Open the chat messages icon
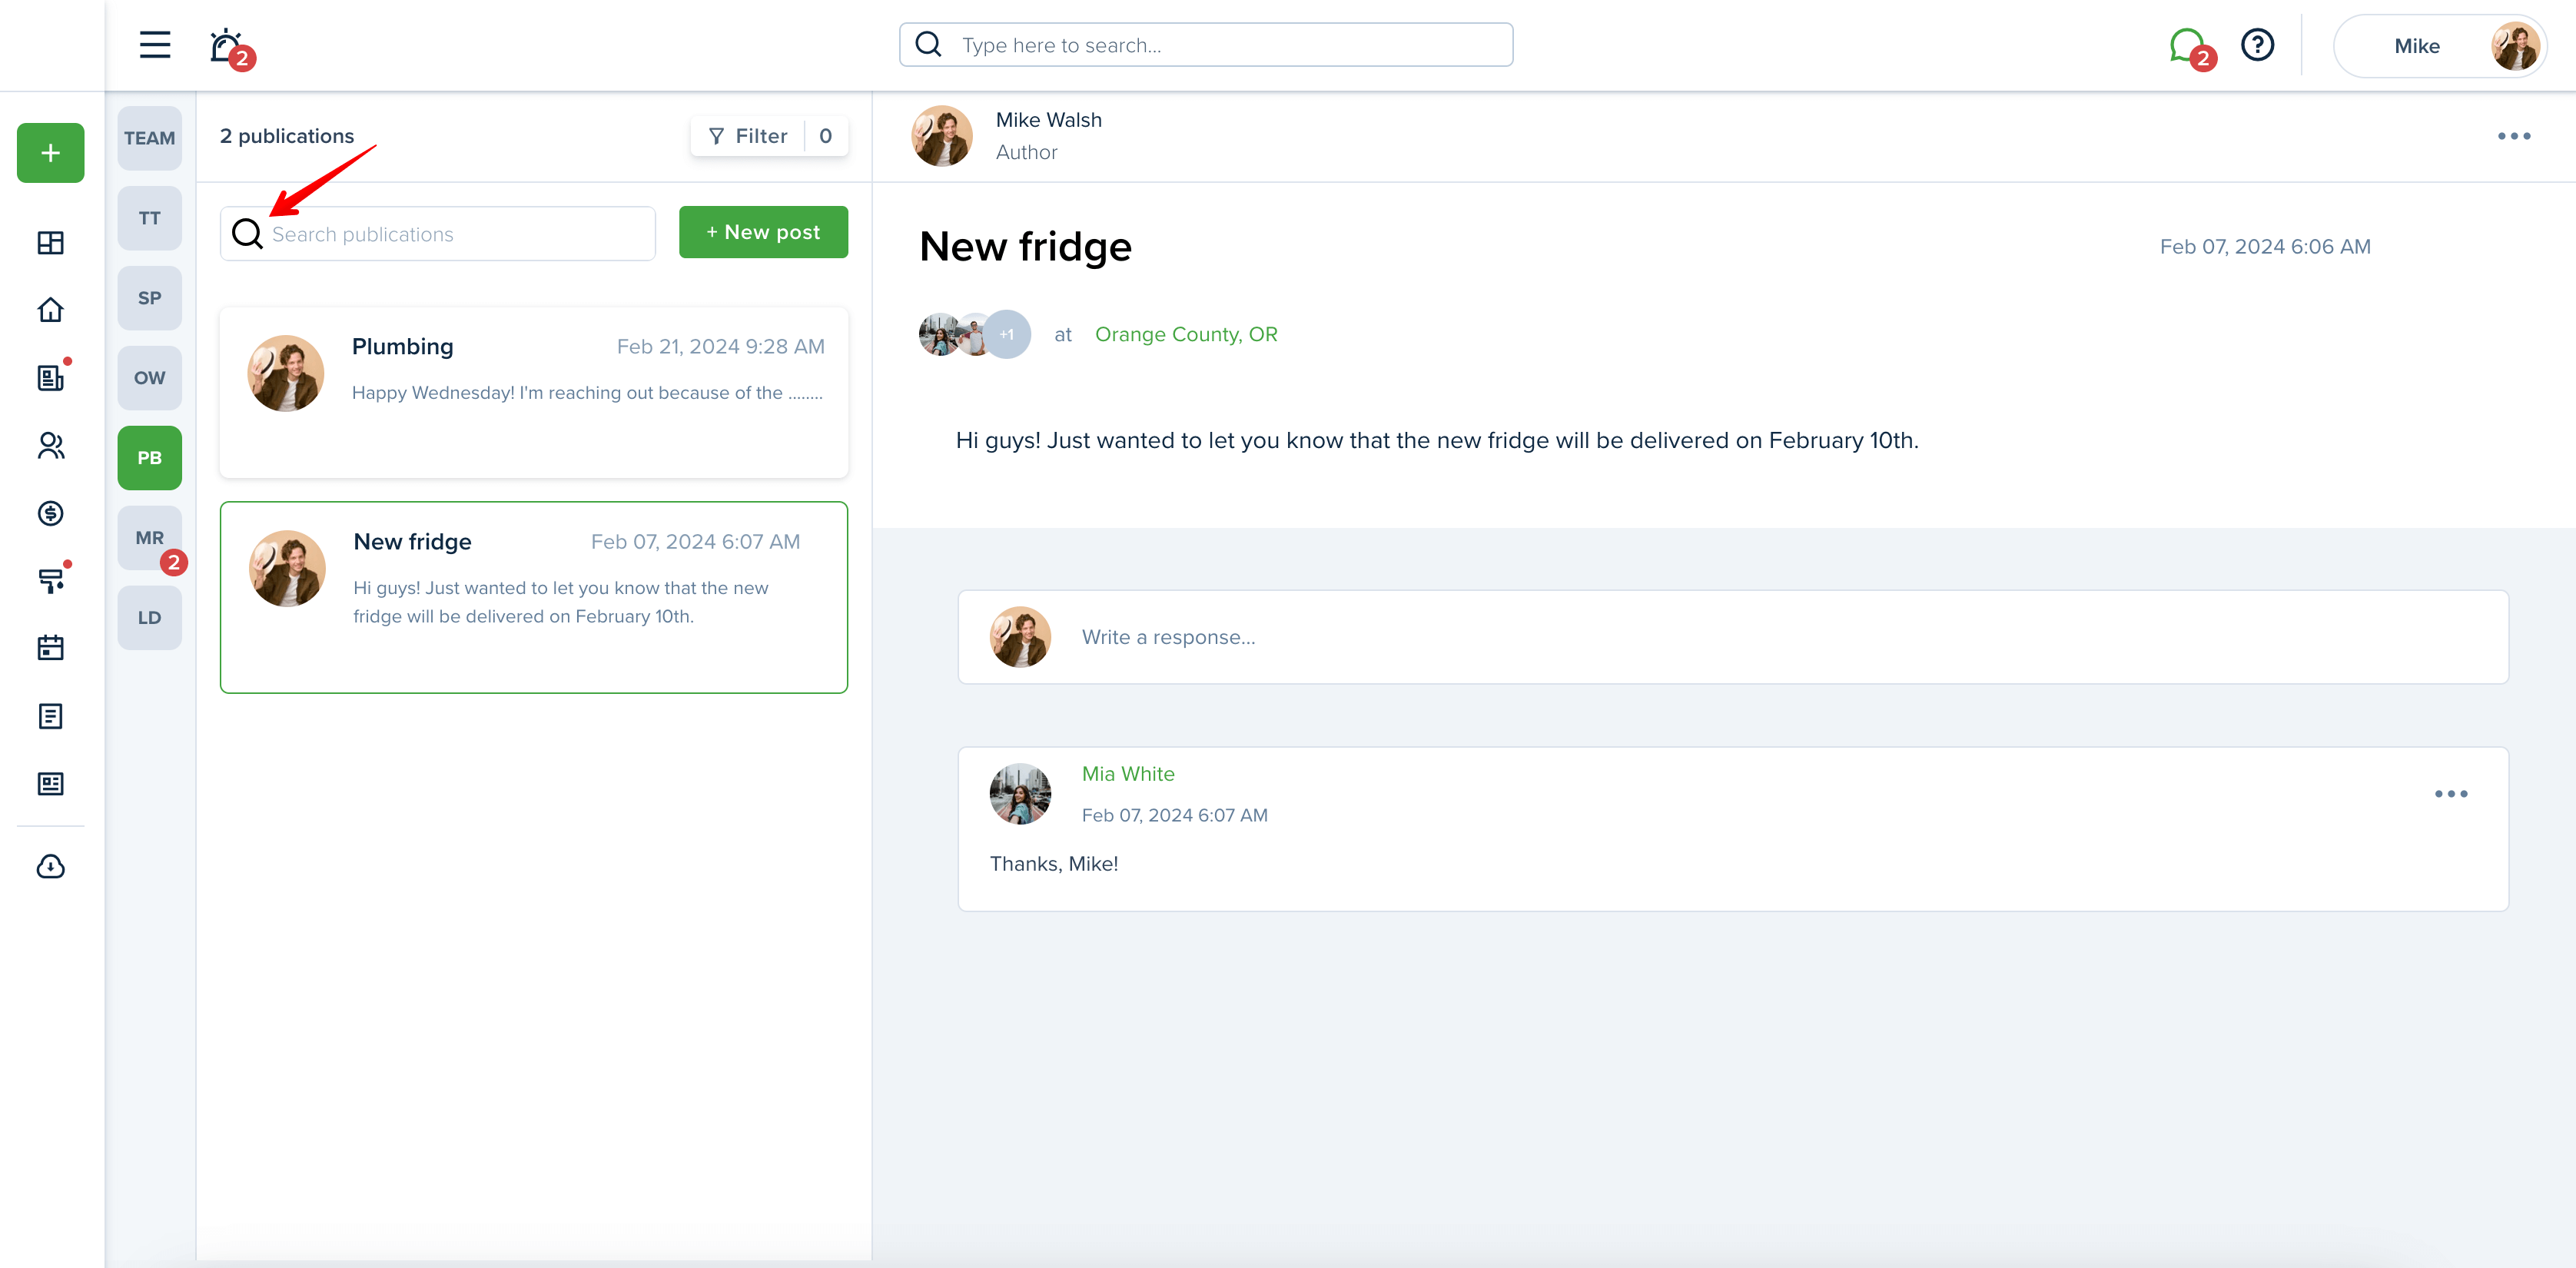 pyautogui.click(x=2187, y=46)
